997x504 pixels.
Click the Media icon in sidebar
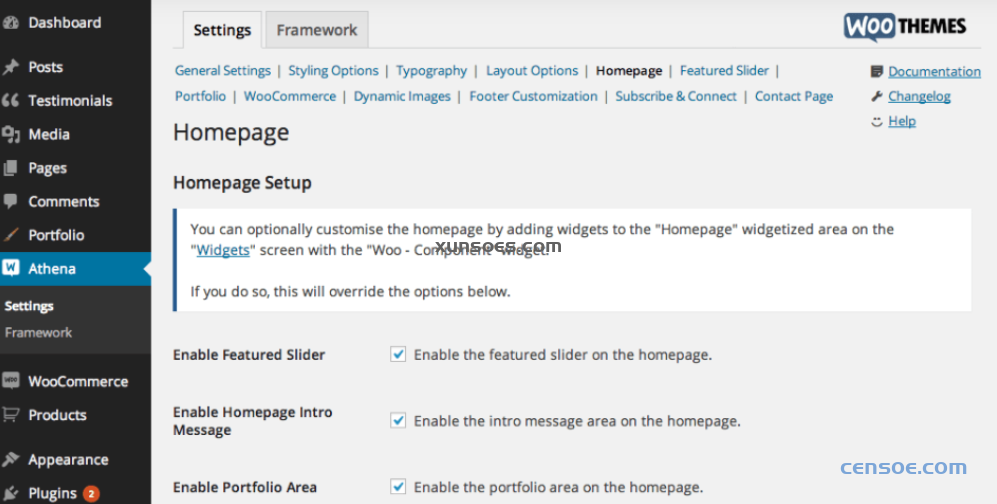click(x=11, y=134)
